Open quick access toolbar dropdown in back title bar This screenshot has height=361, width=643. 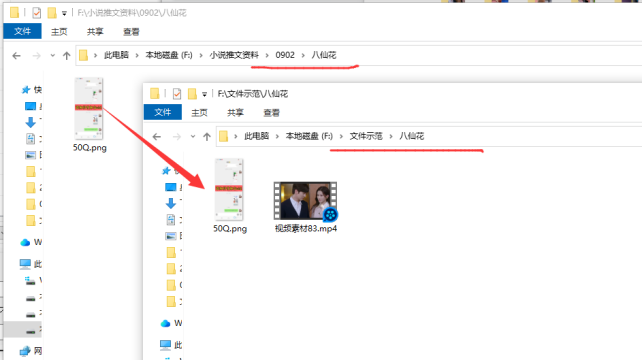[64, 14]
